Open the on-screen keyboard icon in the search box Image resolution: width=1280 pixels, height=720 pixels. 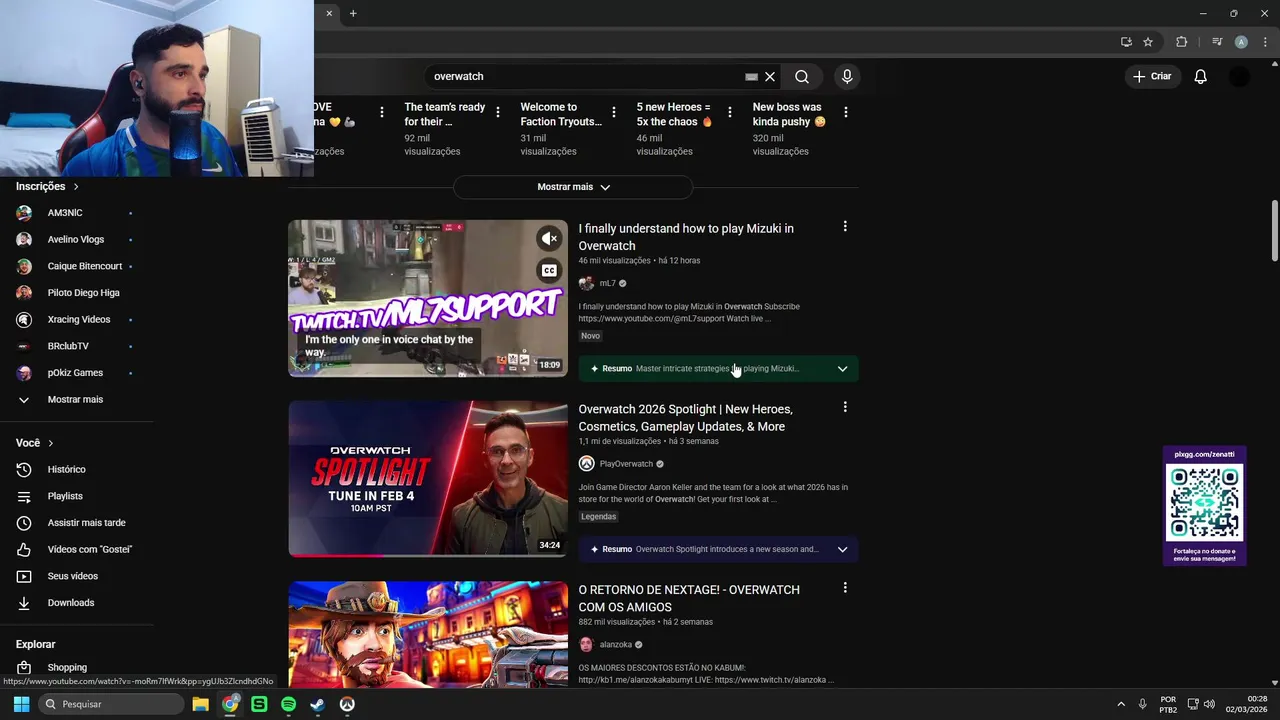[x=751, y=76]
